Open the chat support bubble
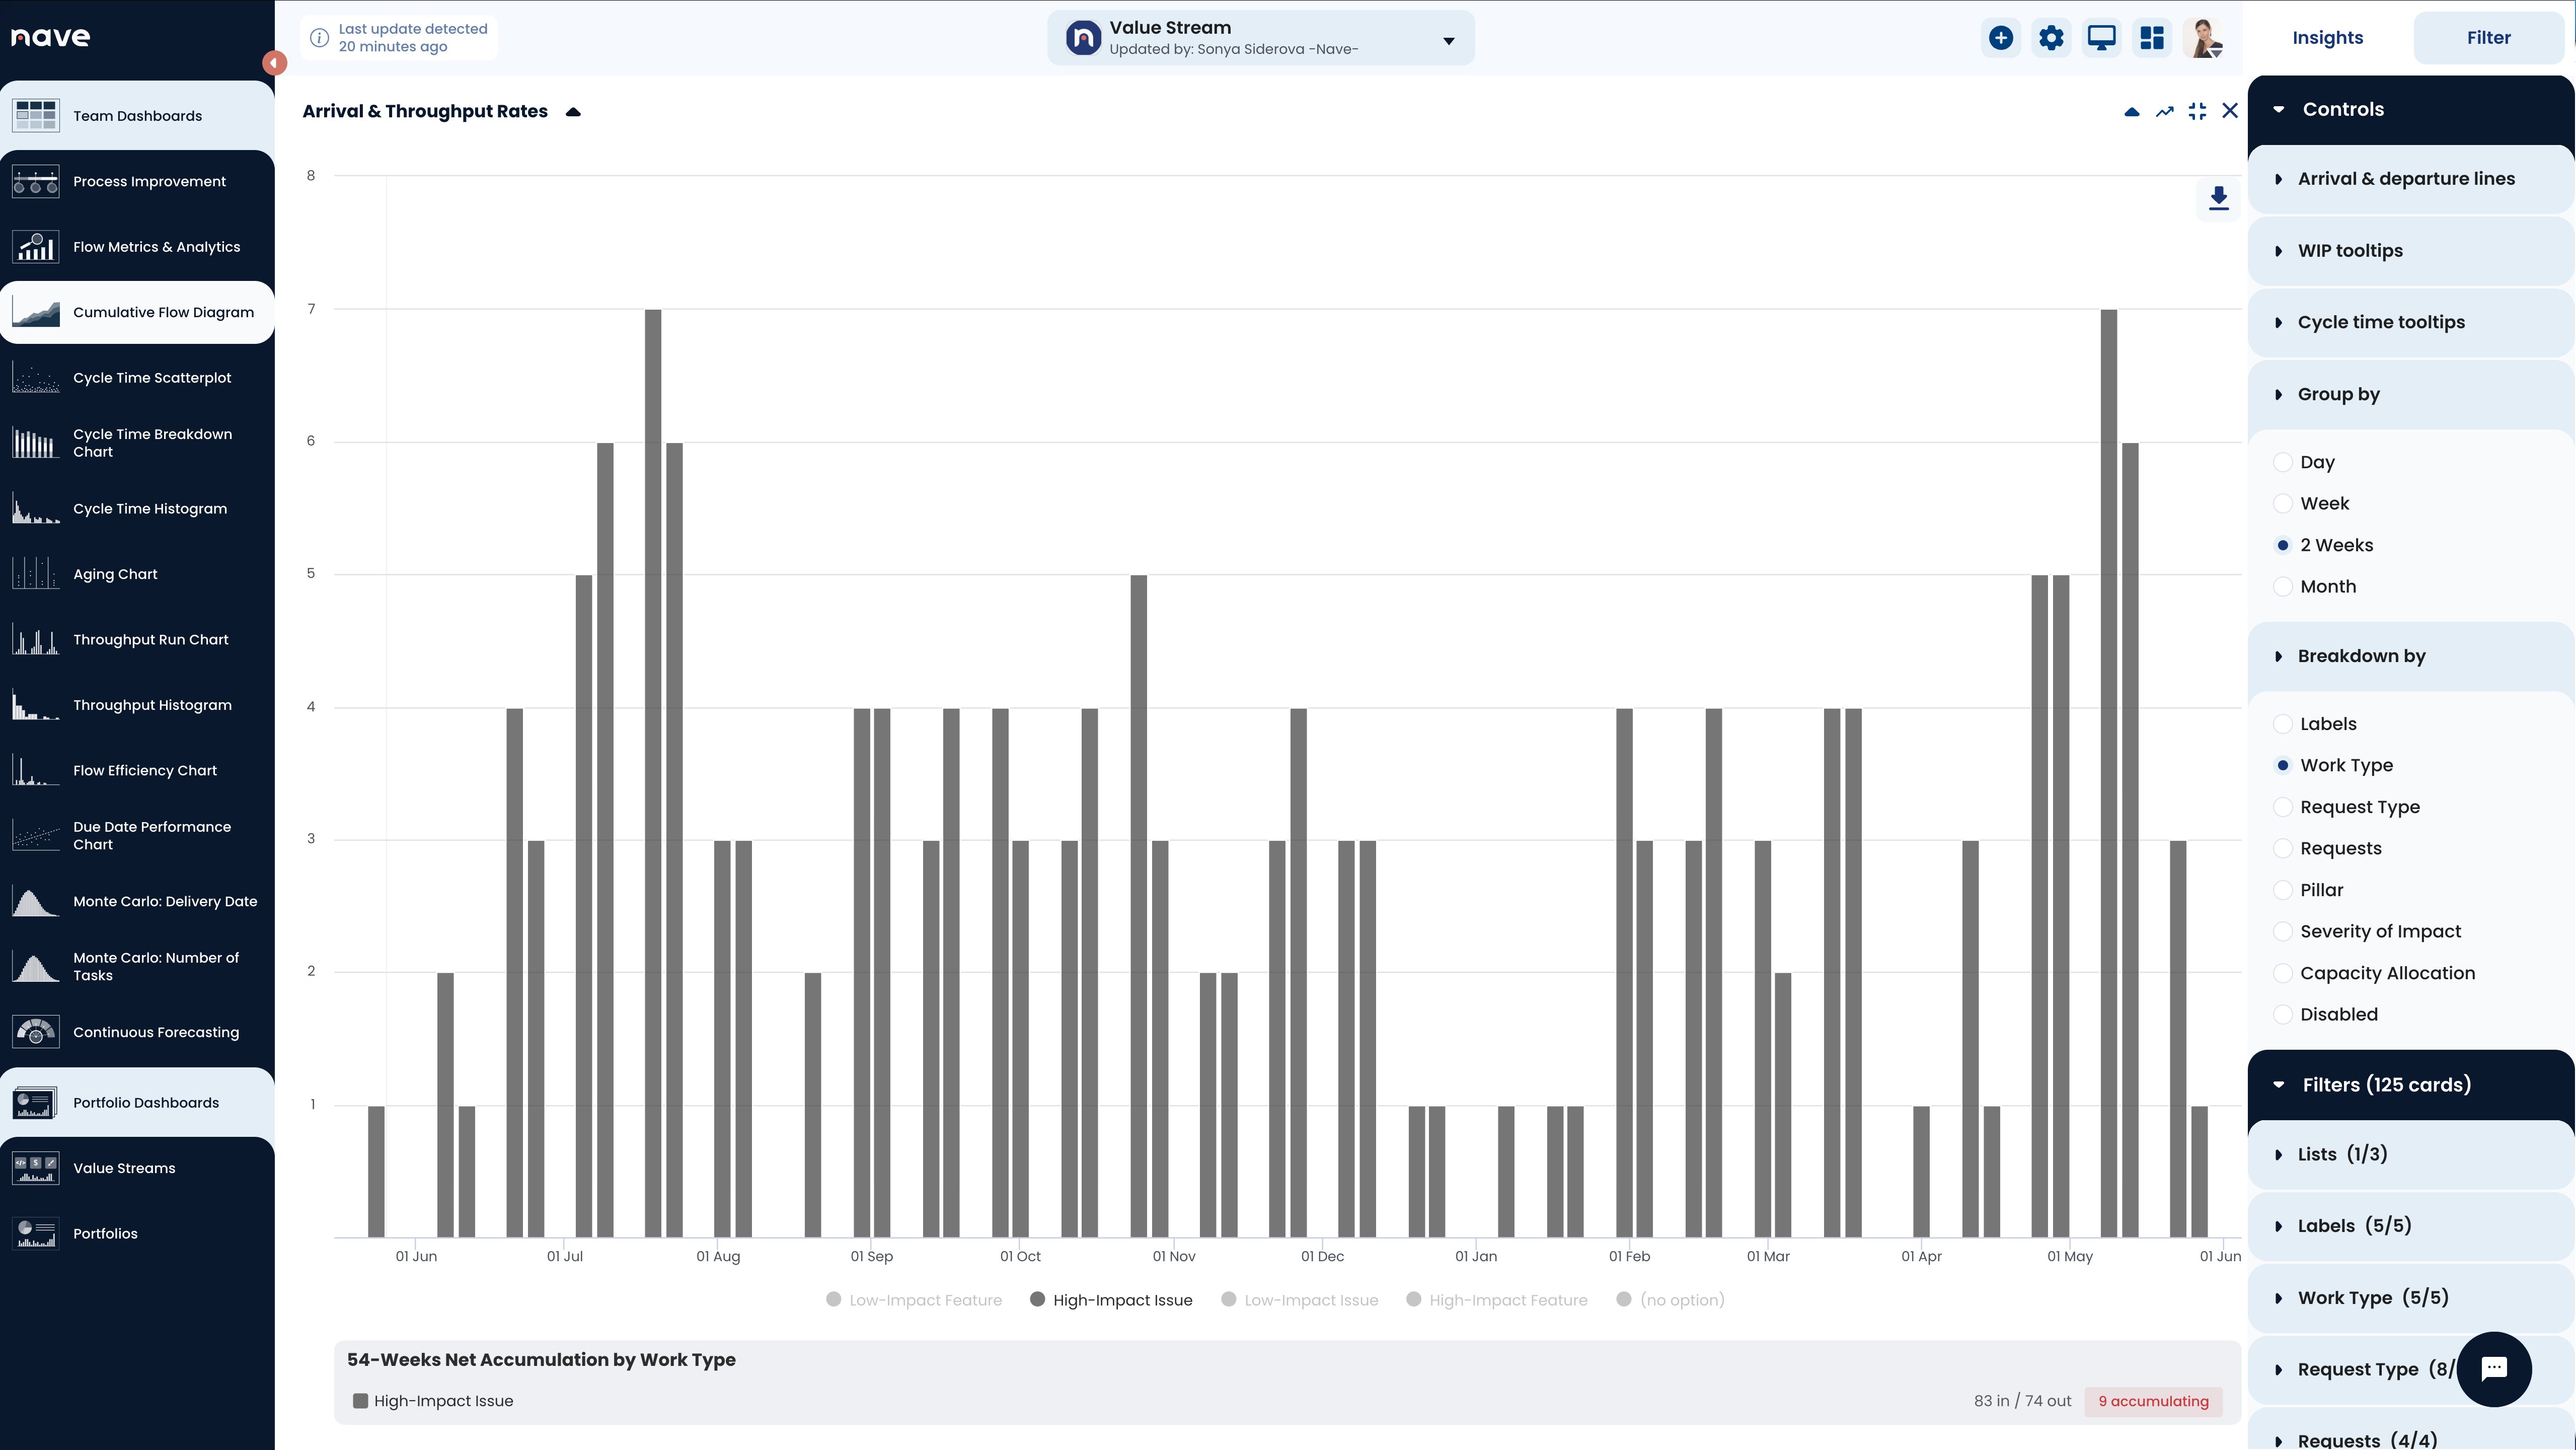The height and width of the screenshot is (1450, 2576). [x=2494, y=1369]
